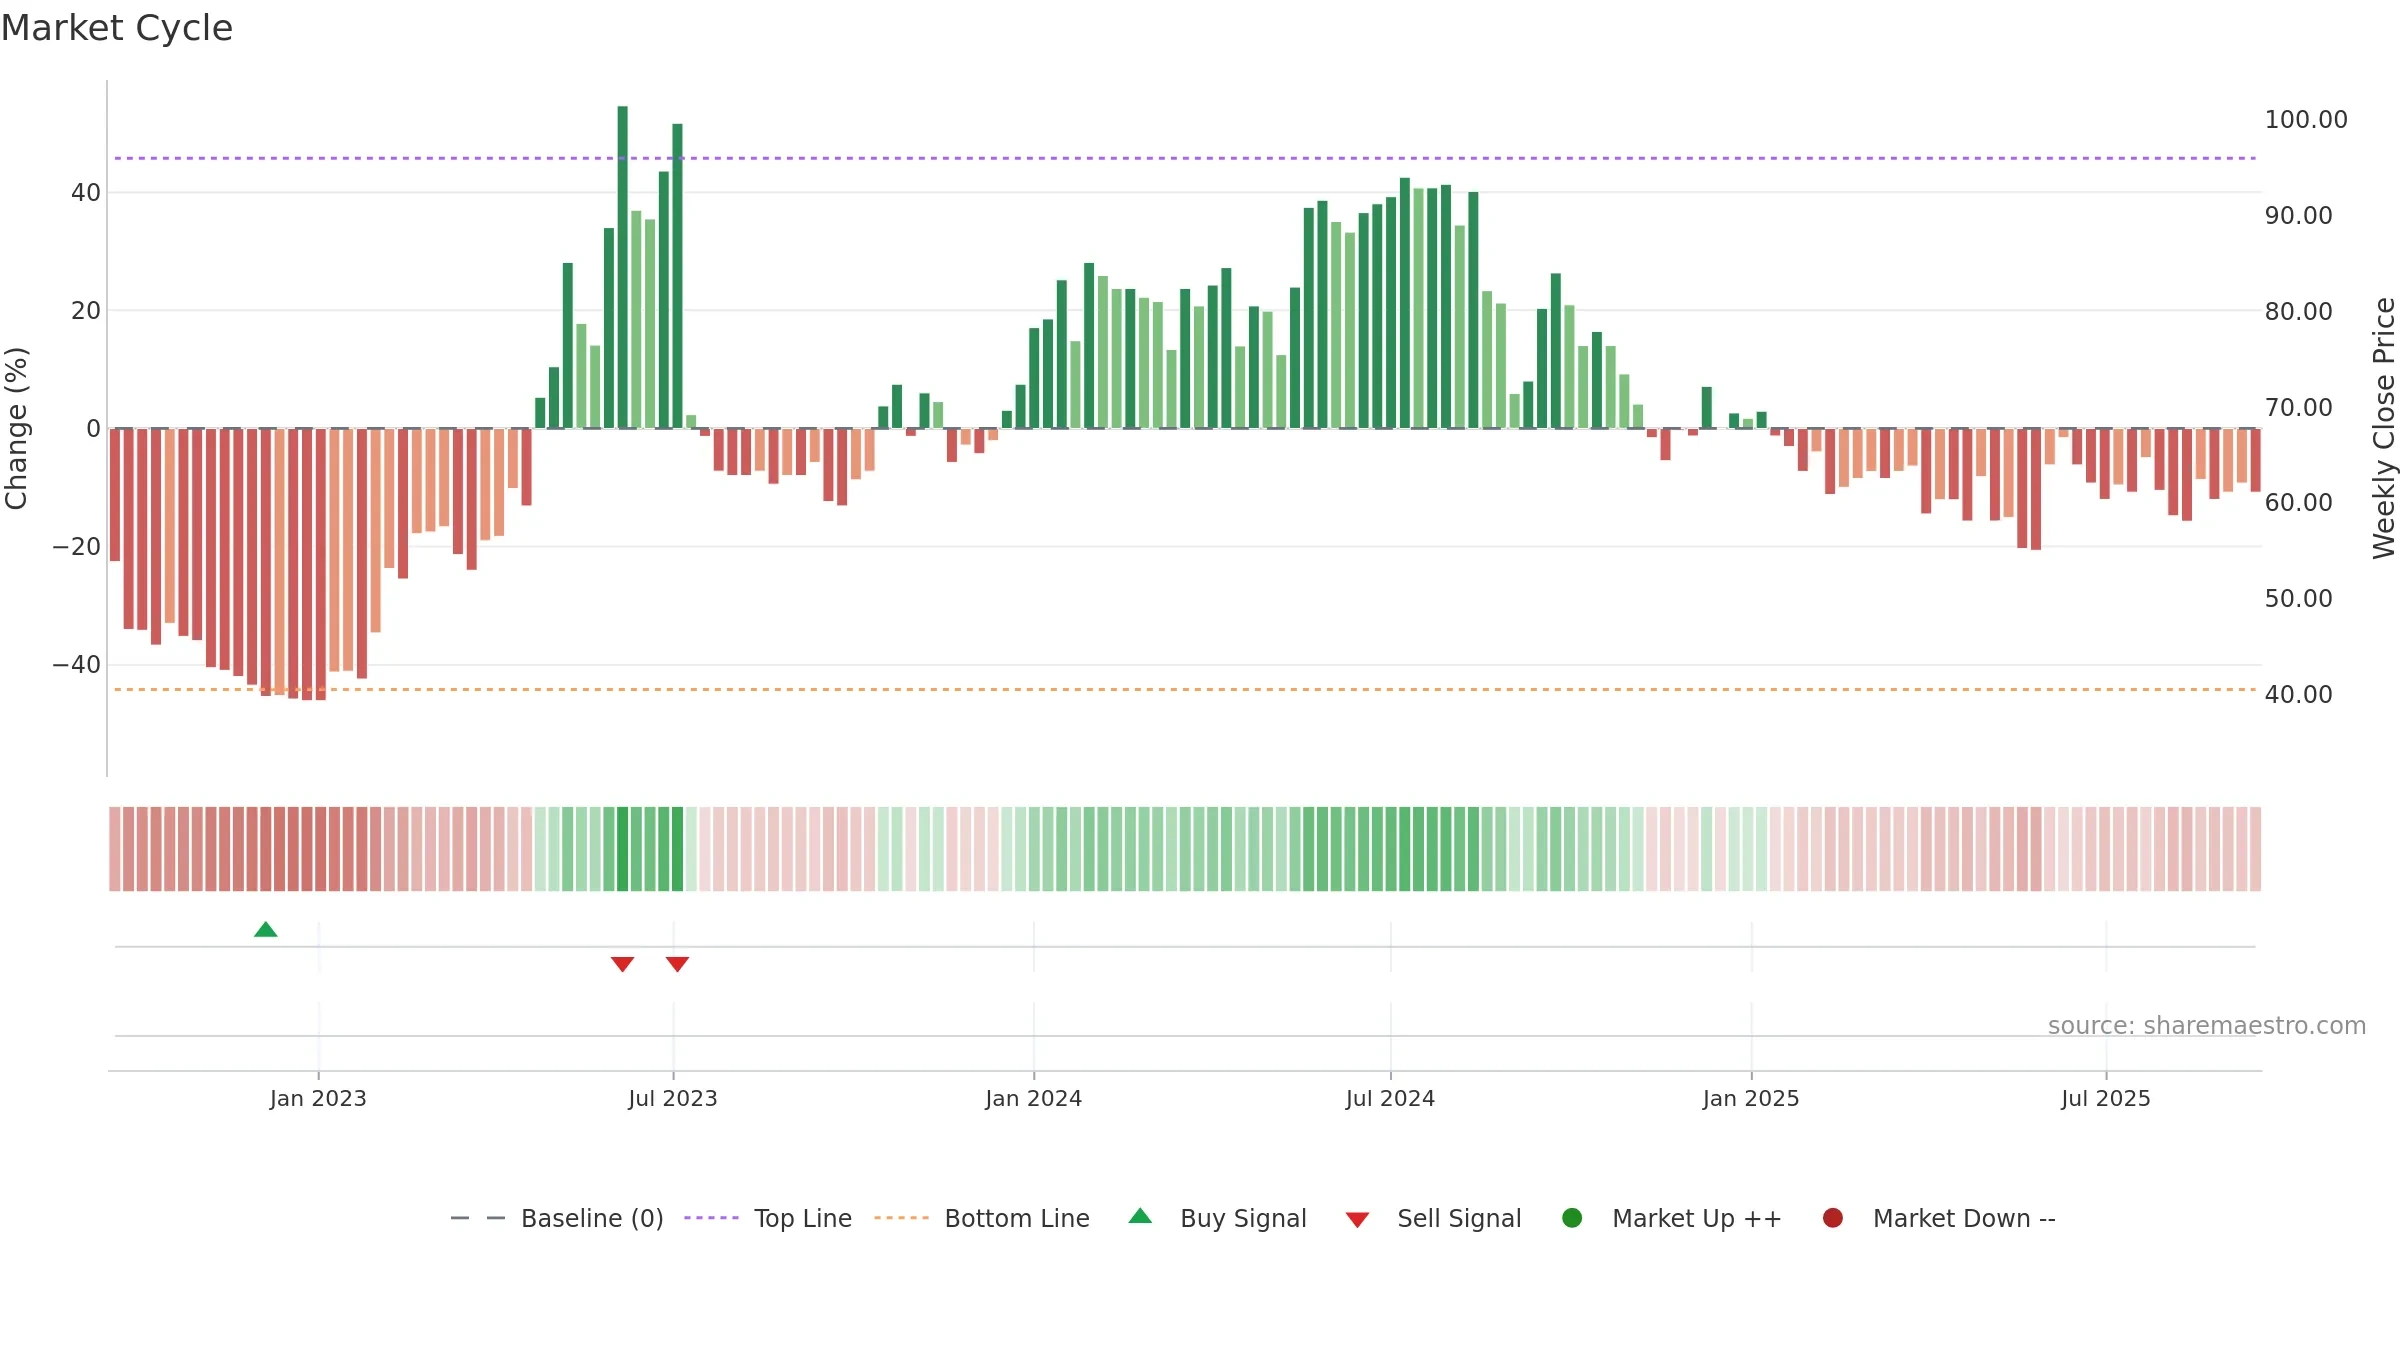The height and width of the screenshot is (1350, 2400).
Task: Toggle the Top Line legend entry
Action: [x=768, y=1218]
